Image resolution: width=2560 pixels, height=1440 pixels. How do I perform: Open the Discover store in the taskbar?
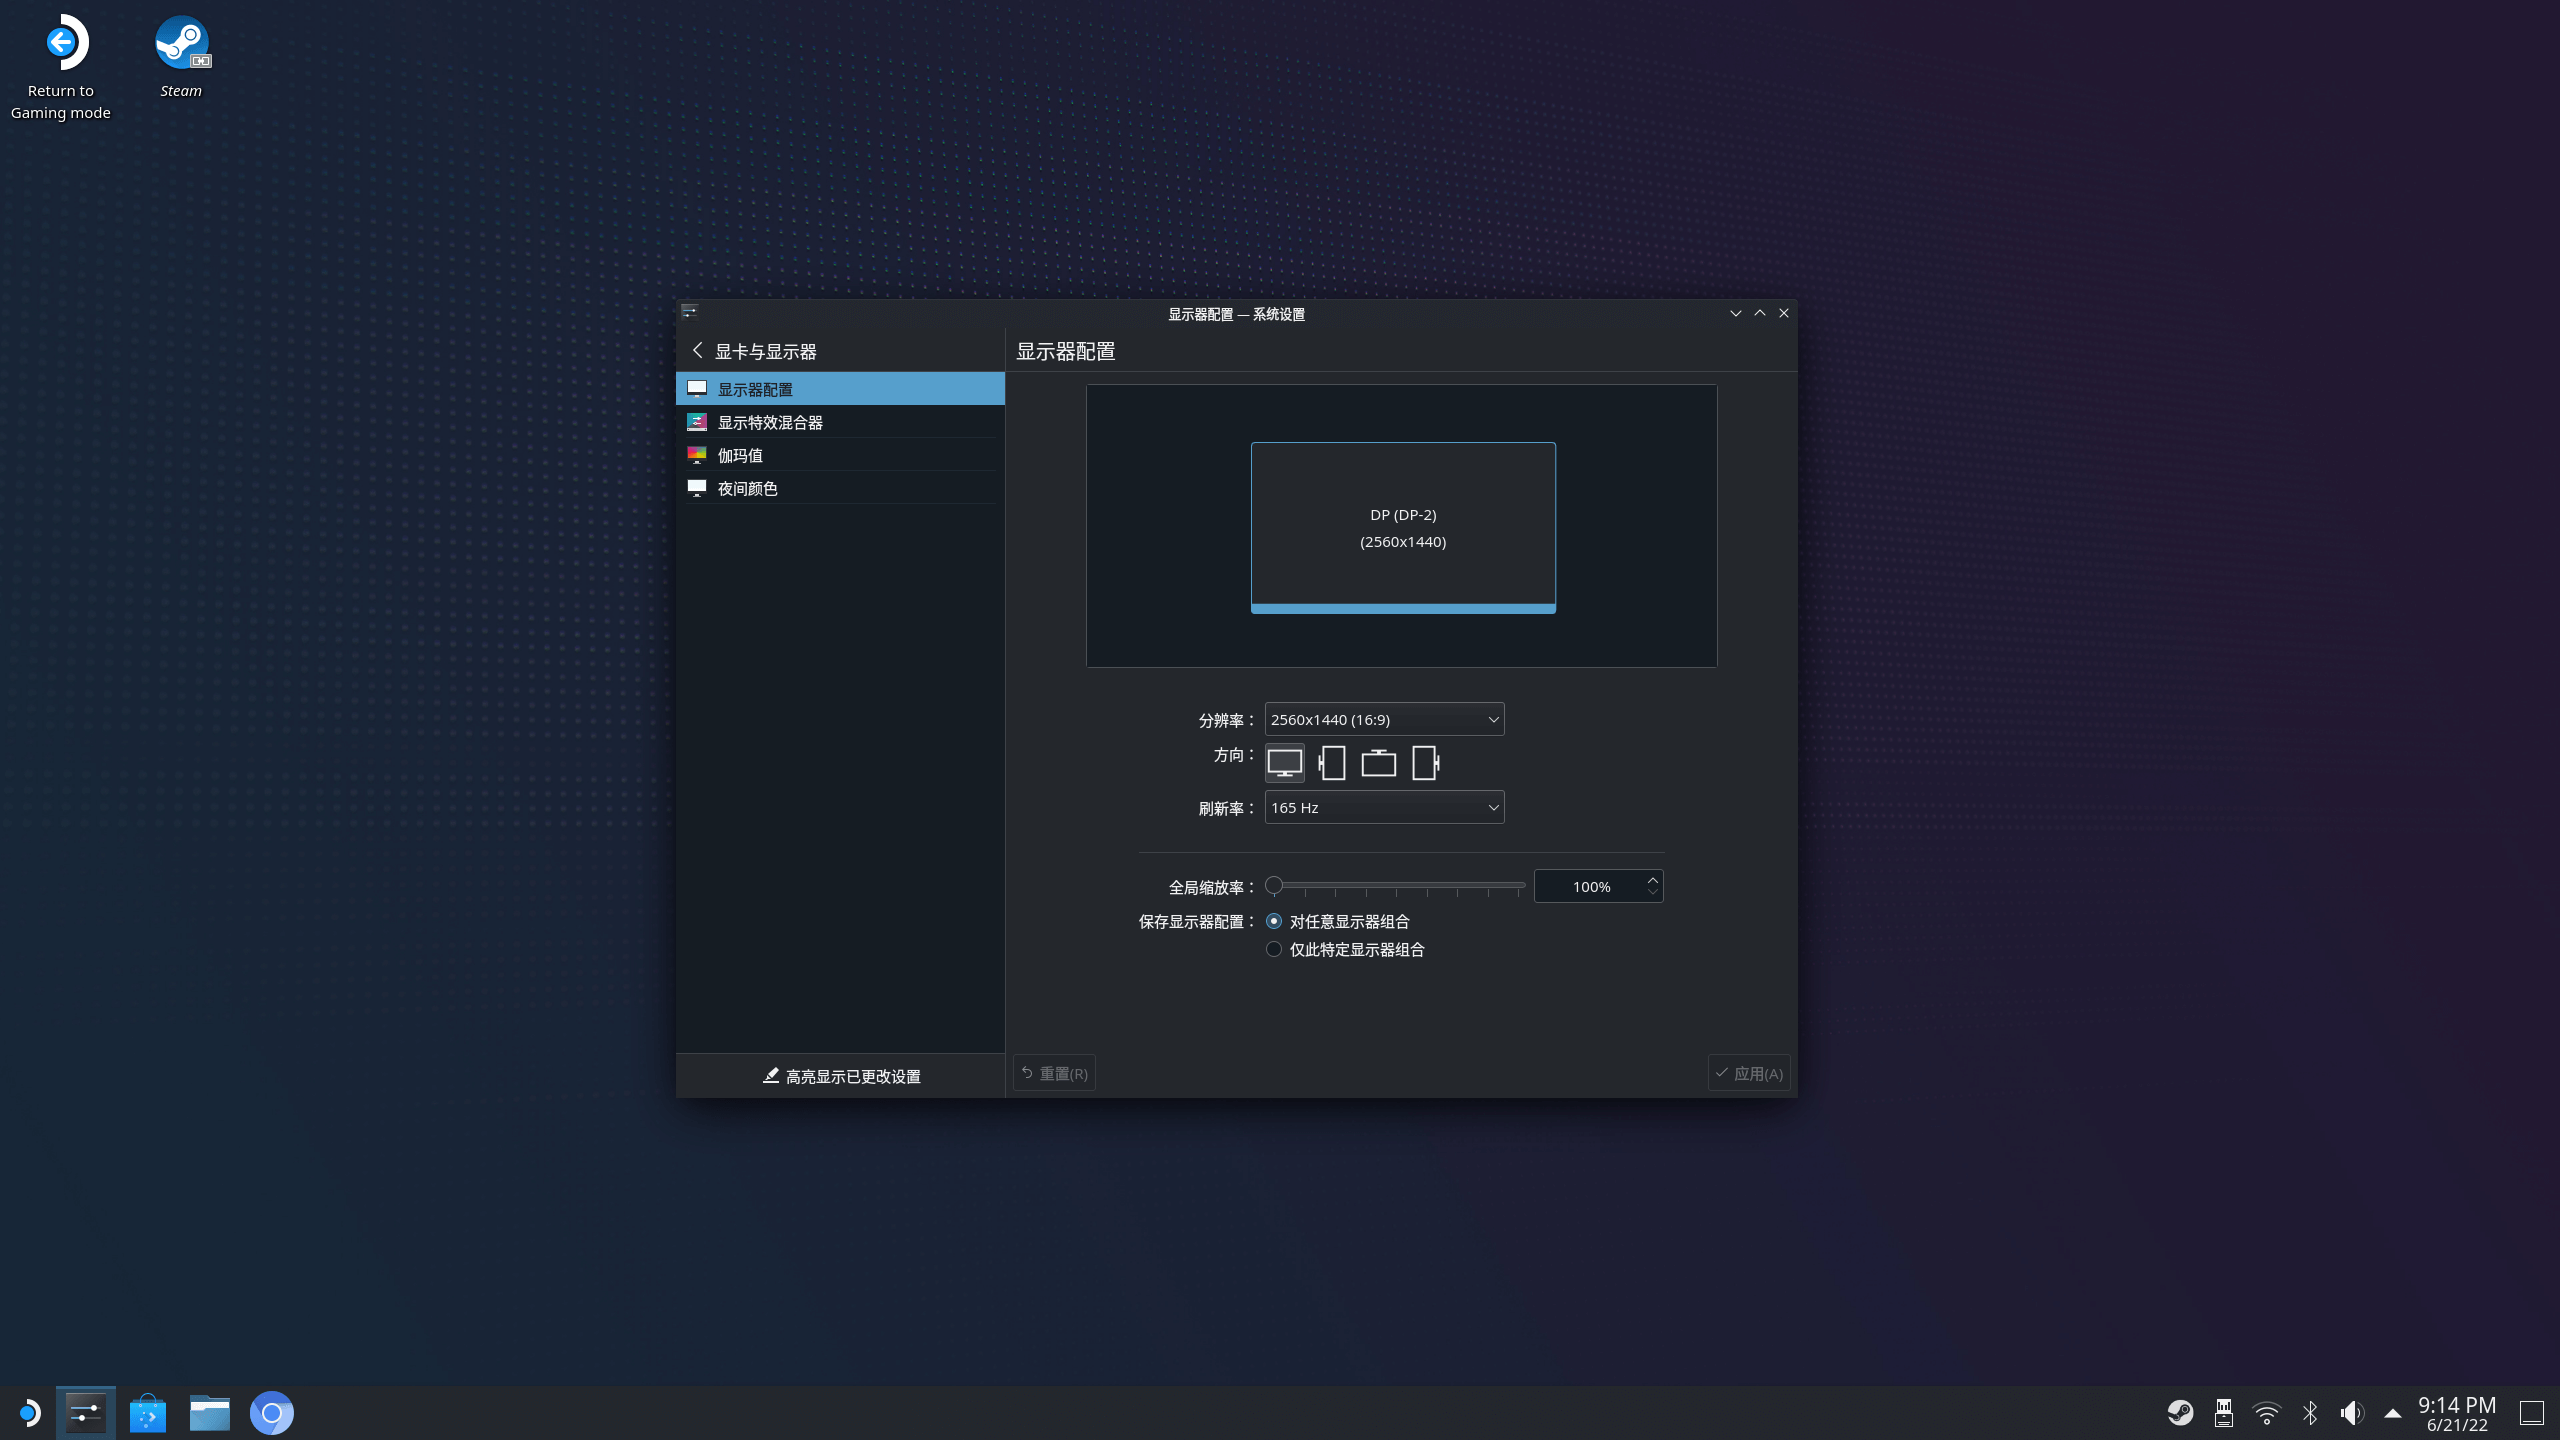point(148,1413)
